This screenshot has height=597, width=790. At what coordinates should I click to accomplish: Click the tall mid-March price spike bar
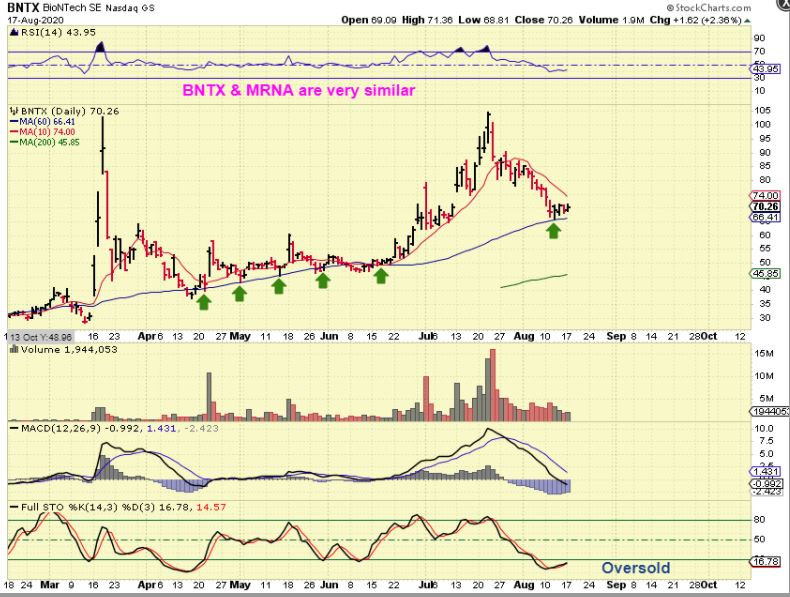coord(102,145)
